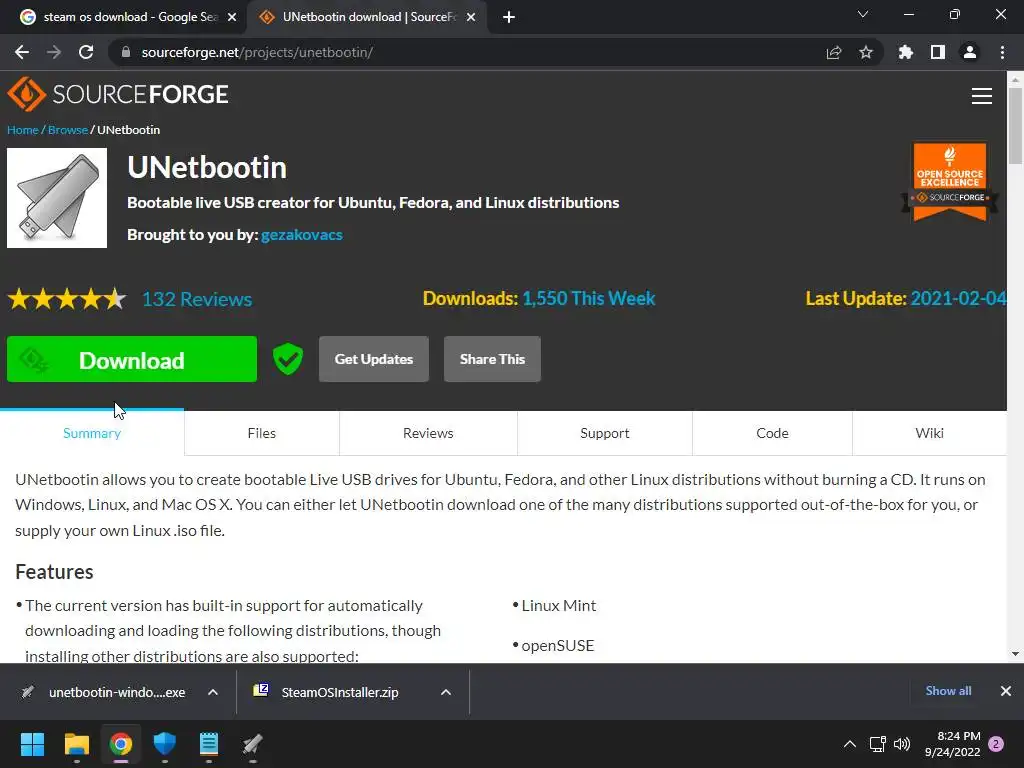Close the Google Search tab

pos(232,17)
